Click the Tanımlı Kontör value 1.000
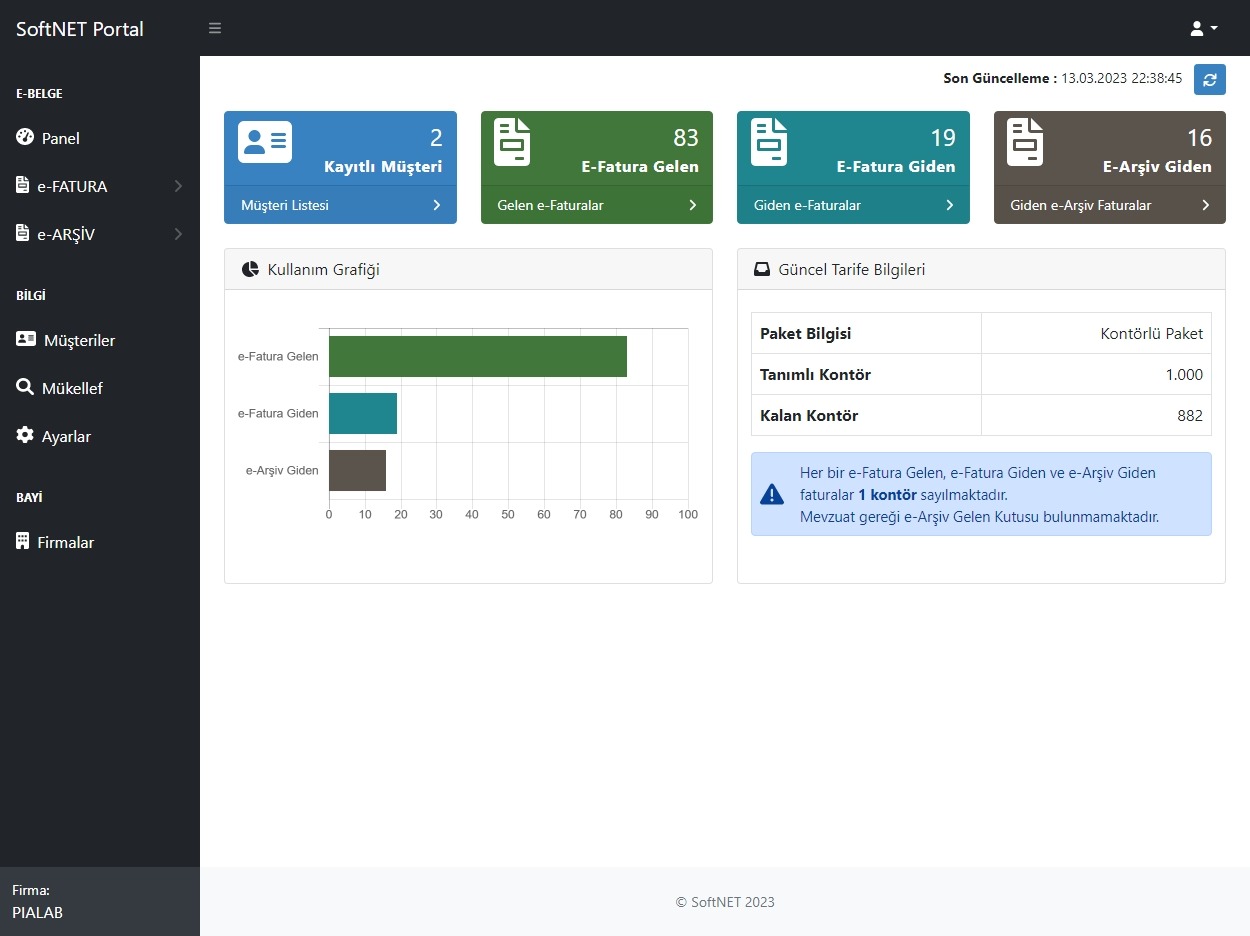1250x936 pixels. coord(1184,375)
